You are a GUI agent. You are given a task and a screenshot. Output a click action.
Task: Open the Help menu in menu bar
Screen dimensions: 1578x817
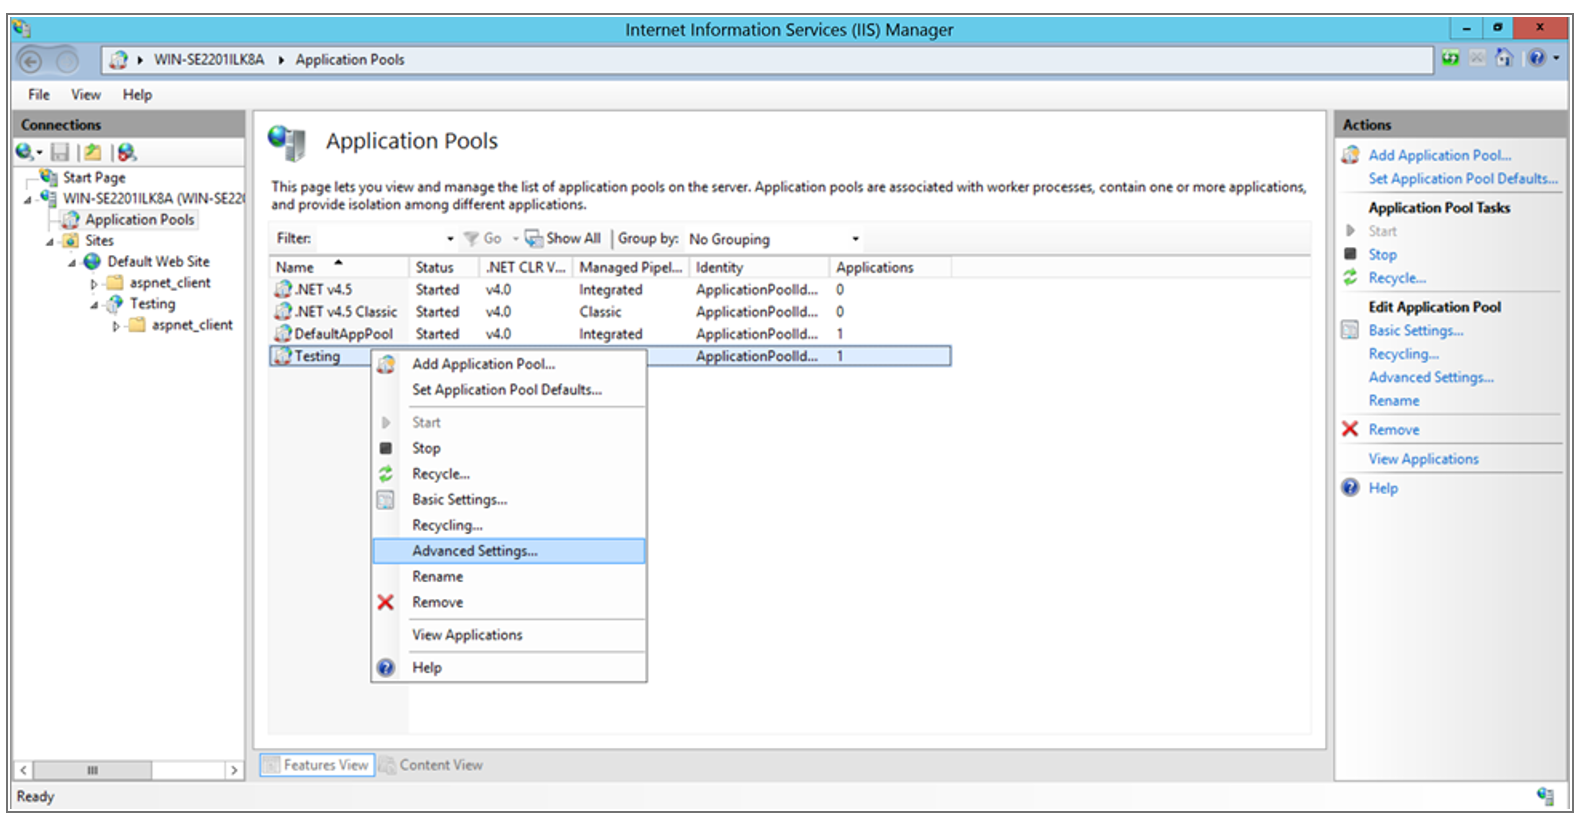[x=137, y=94]
